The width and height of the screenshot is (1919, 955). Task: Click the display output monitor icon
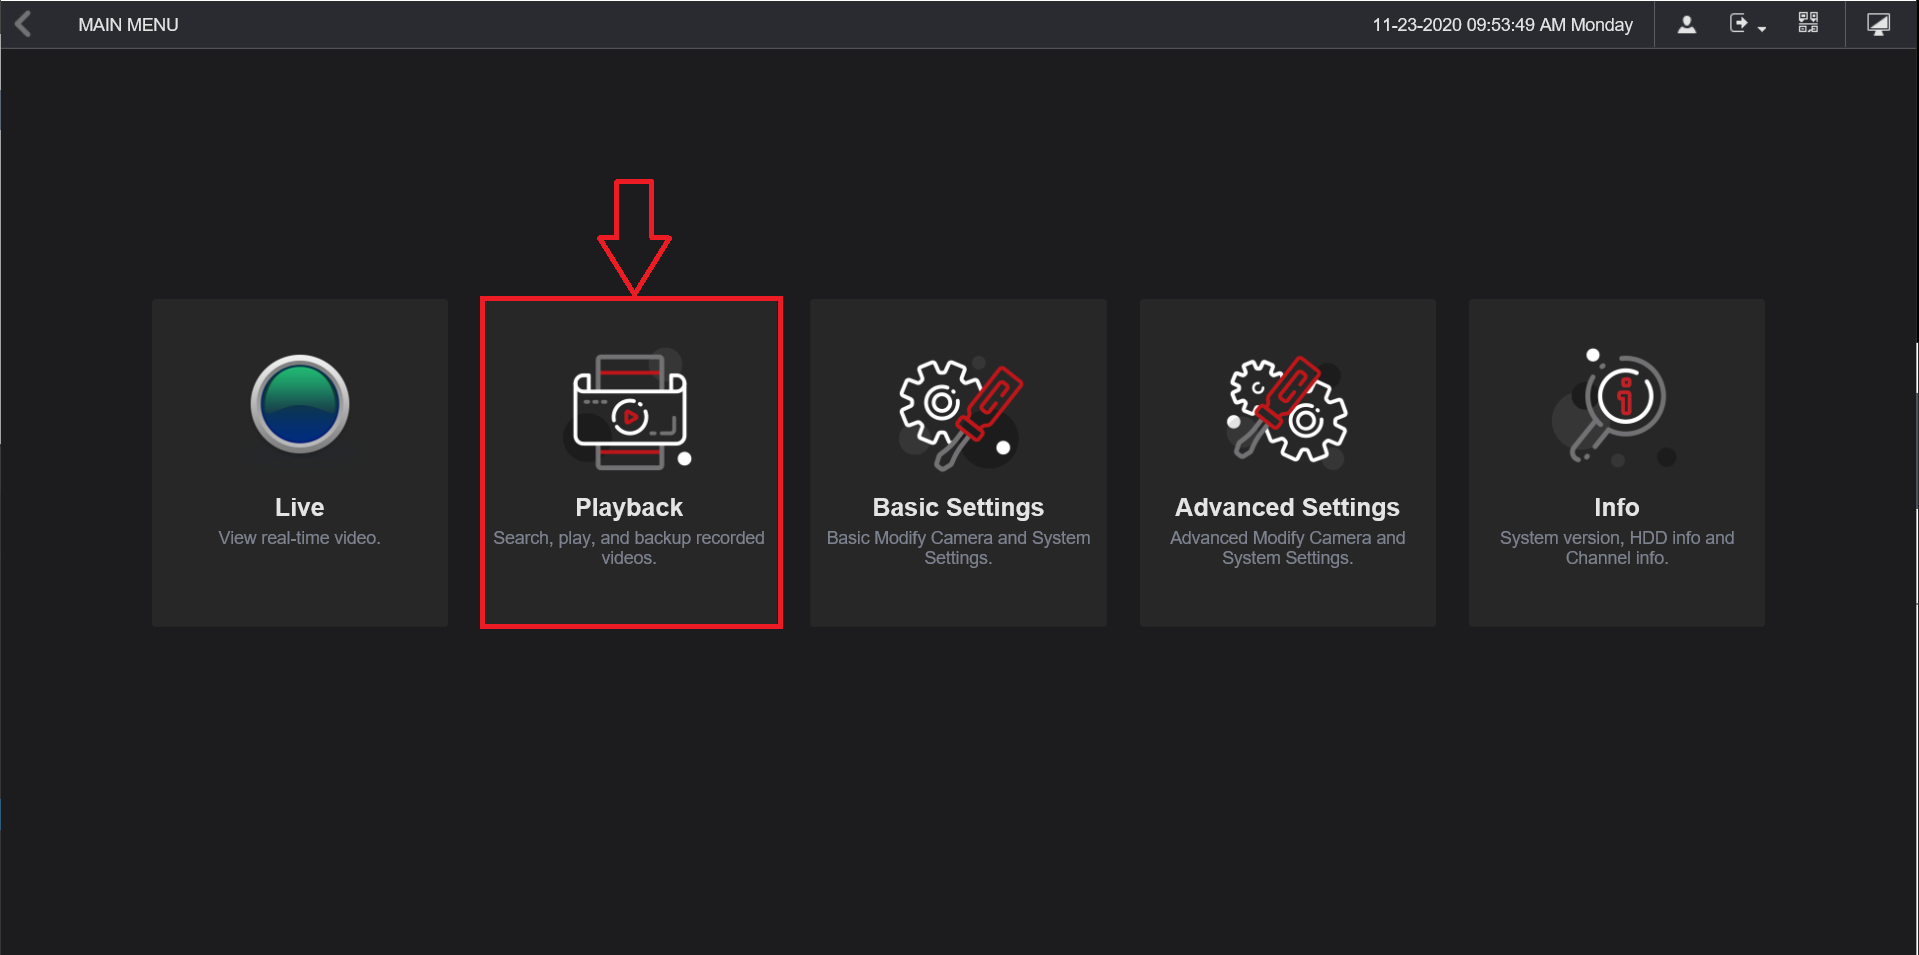(x=1878, y=23)
